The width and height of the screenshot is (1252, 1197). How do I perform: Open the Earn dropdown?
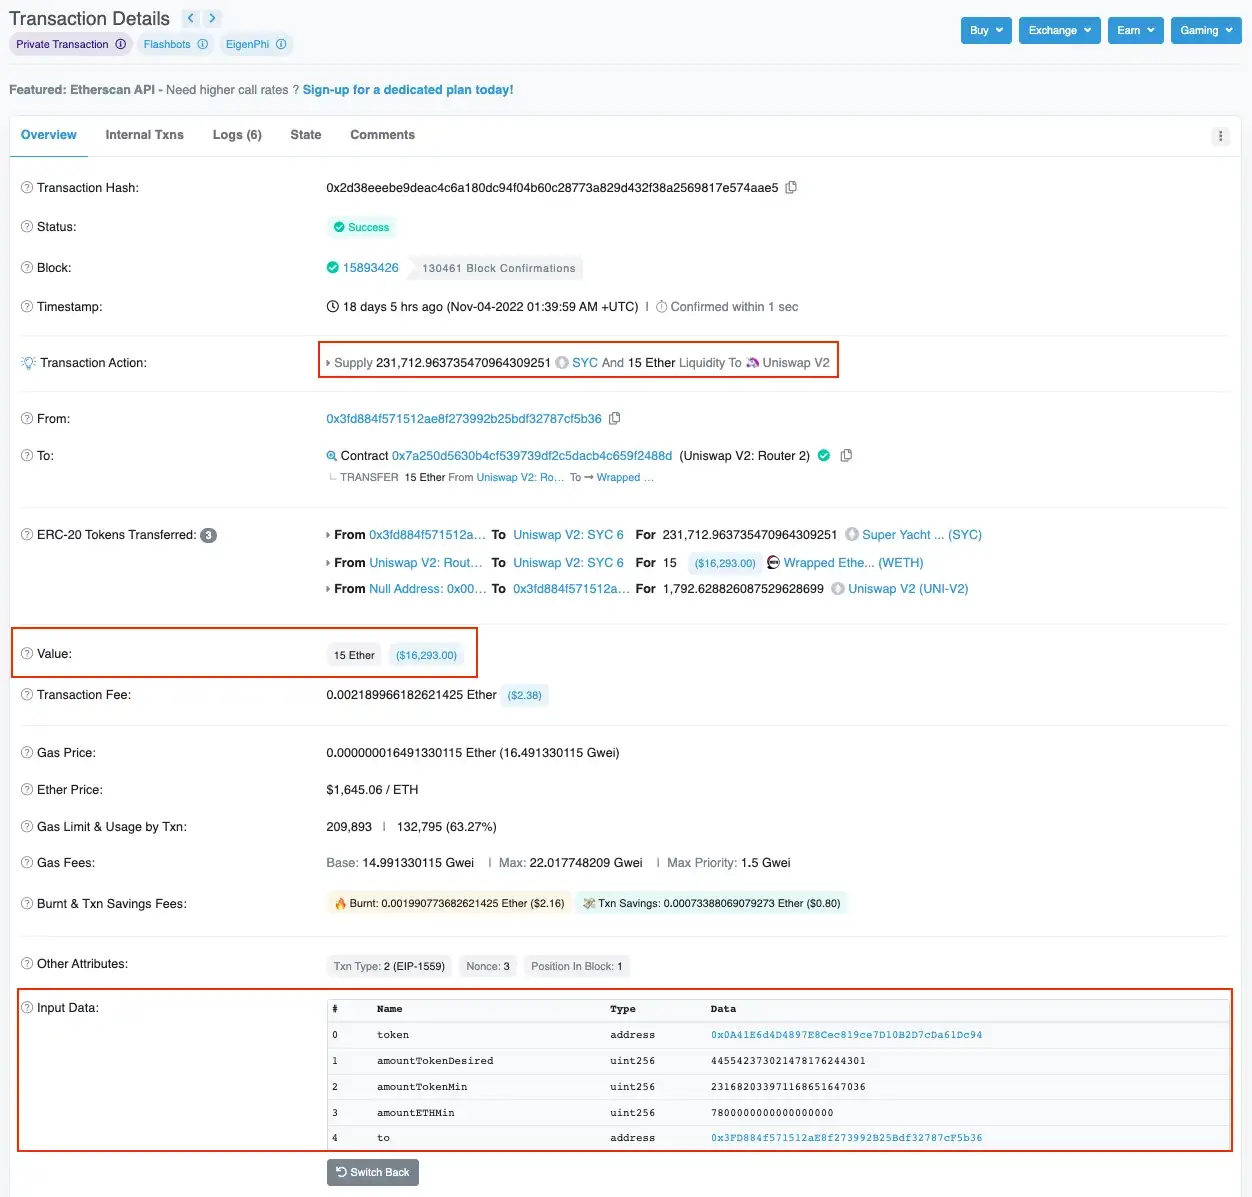(x=1135, y=30)
